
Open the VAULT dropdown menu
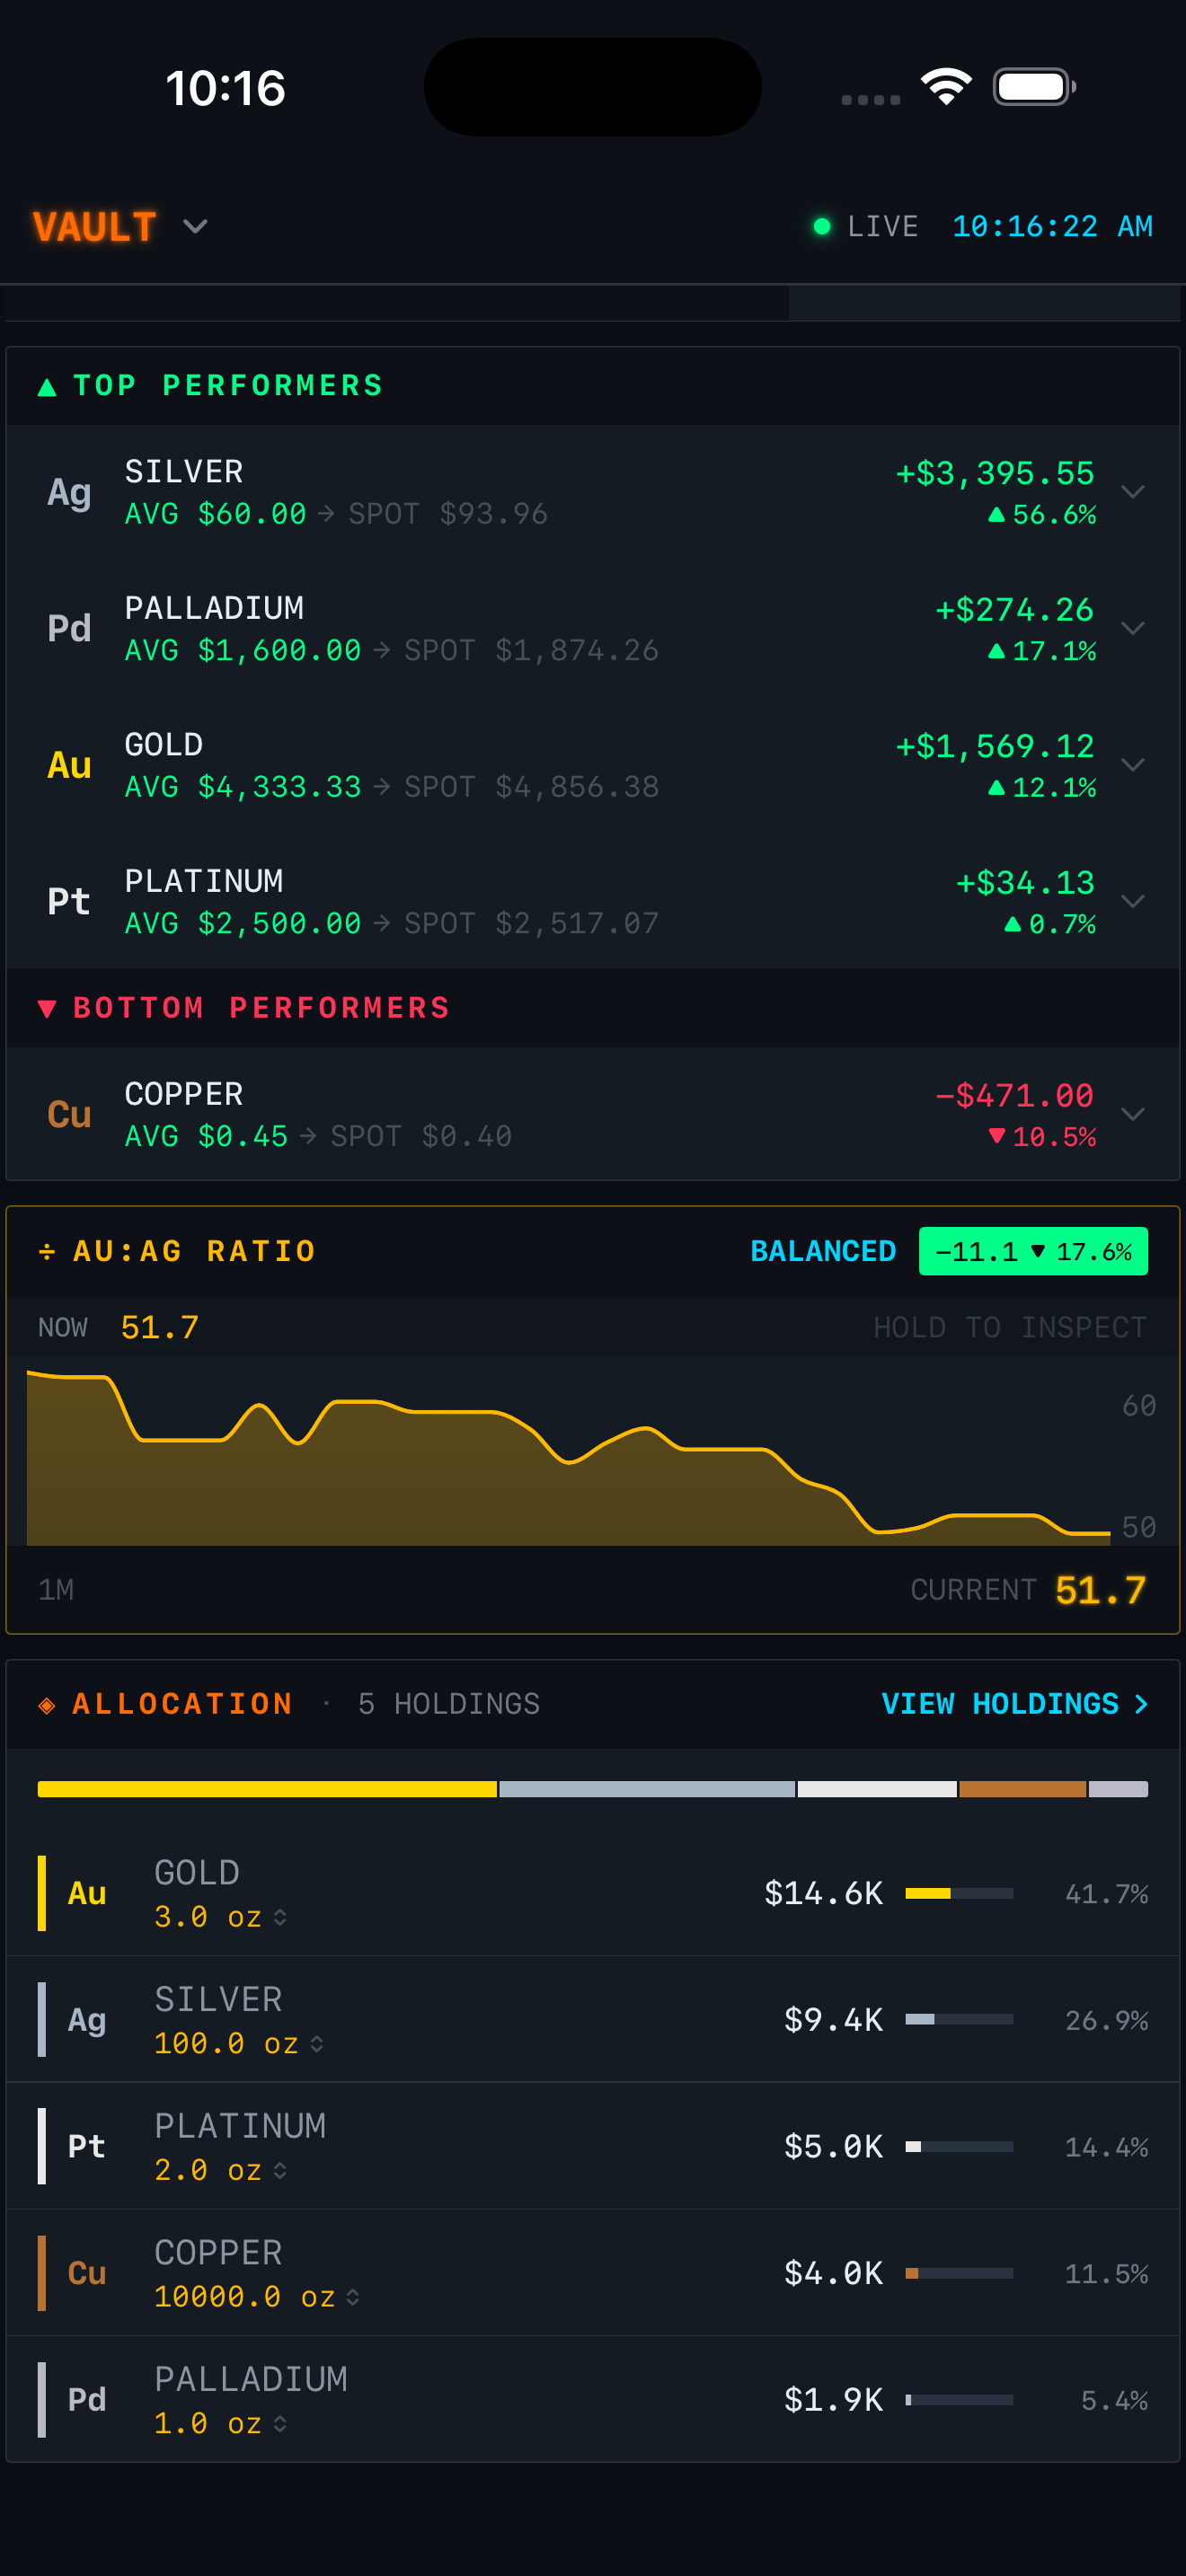coord(195,227)
